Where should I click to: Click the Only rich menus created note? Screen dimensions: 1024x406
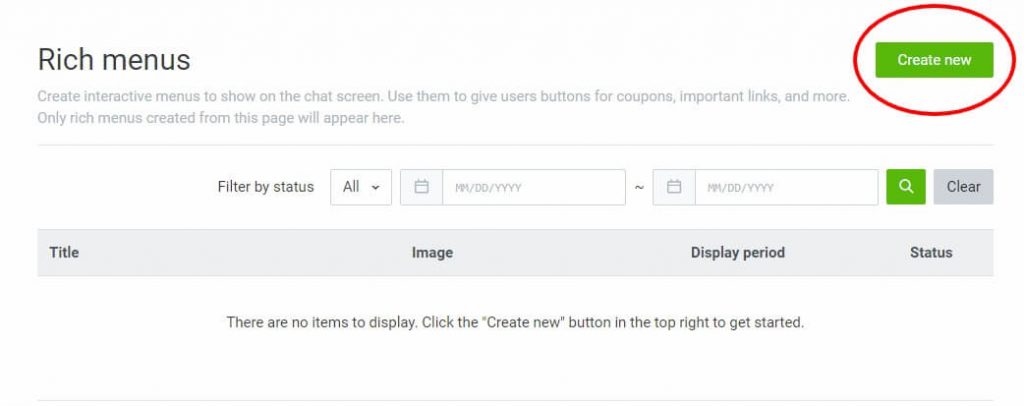point(221,119)
